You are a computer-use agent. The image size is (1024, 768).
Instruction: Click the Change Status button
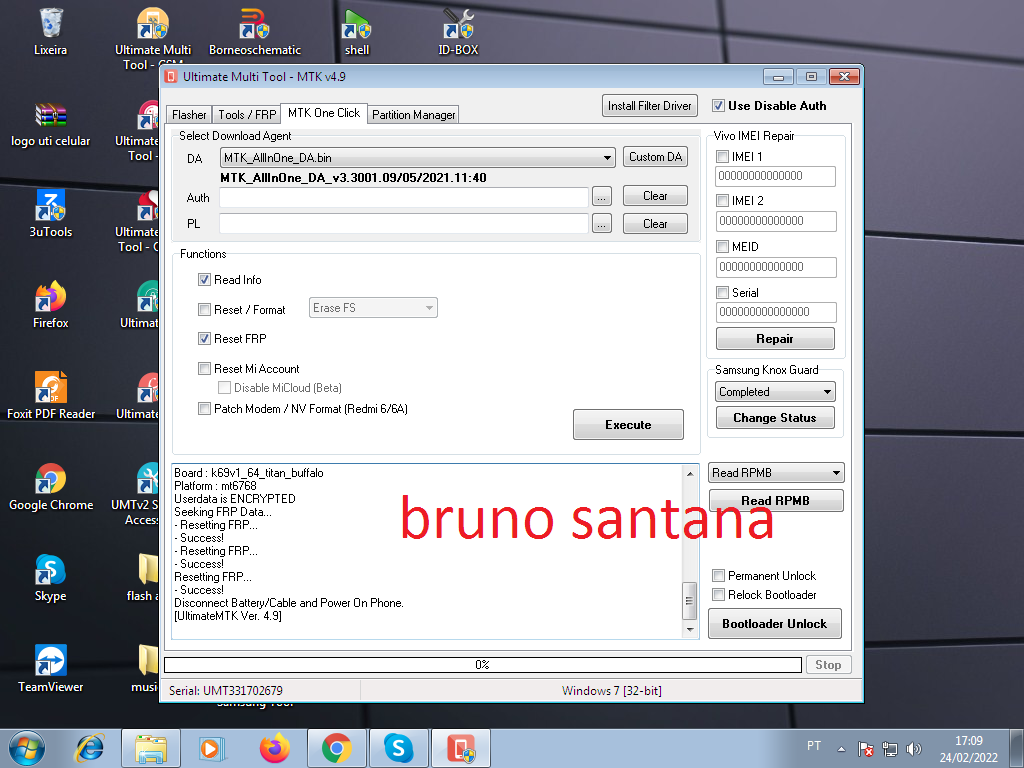click(775, 418)
